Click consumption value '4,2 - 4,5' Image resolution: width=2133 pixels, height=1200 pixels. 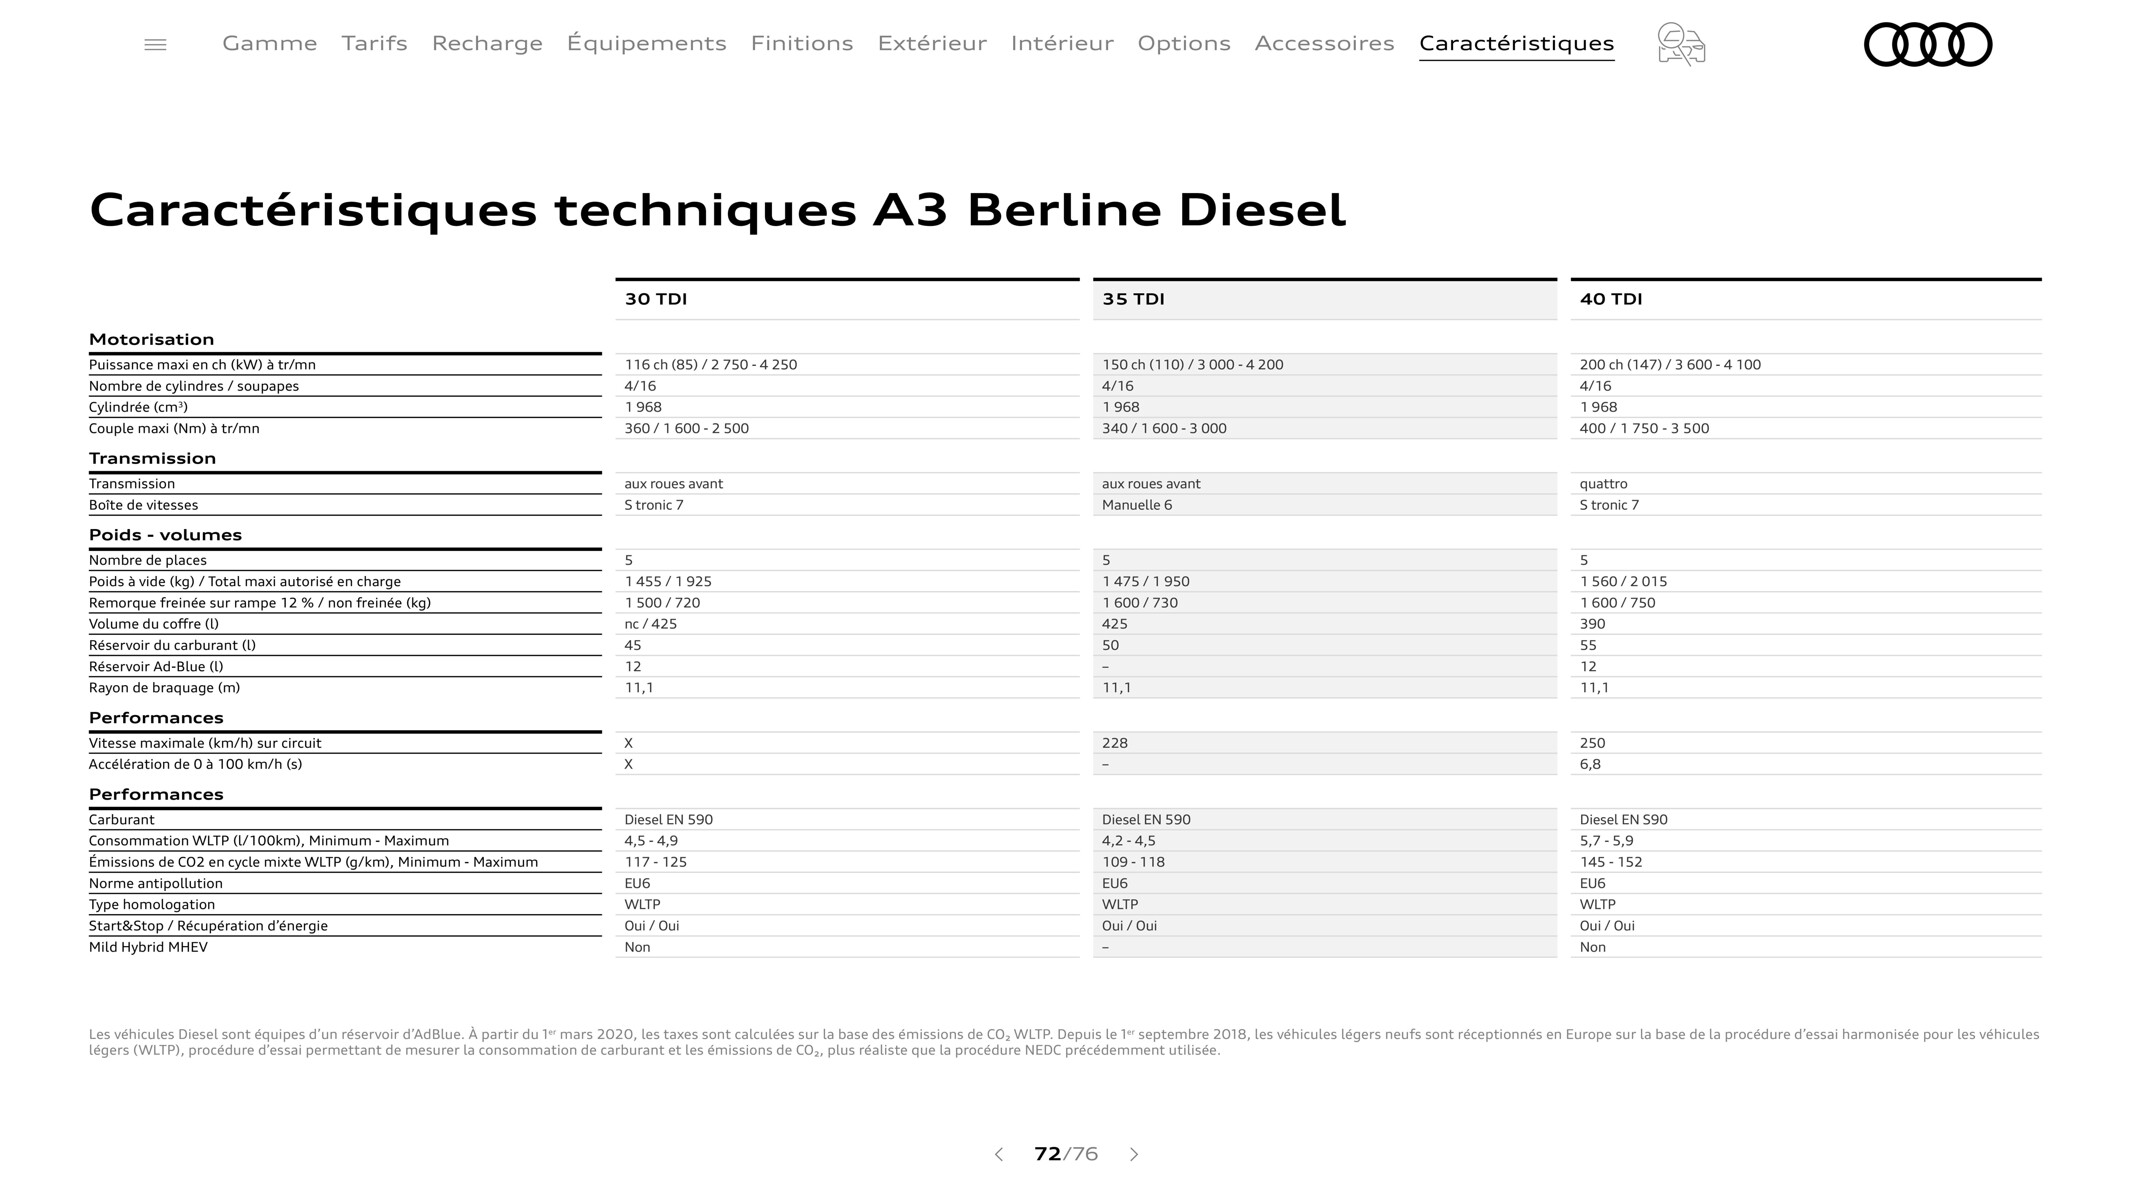(1128, 841)
